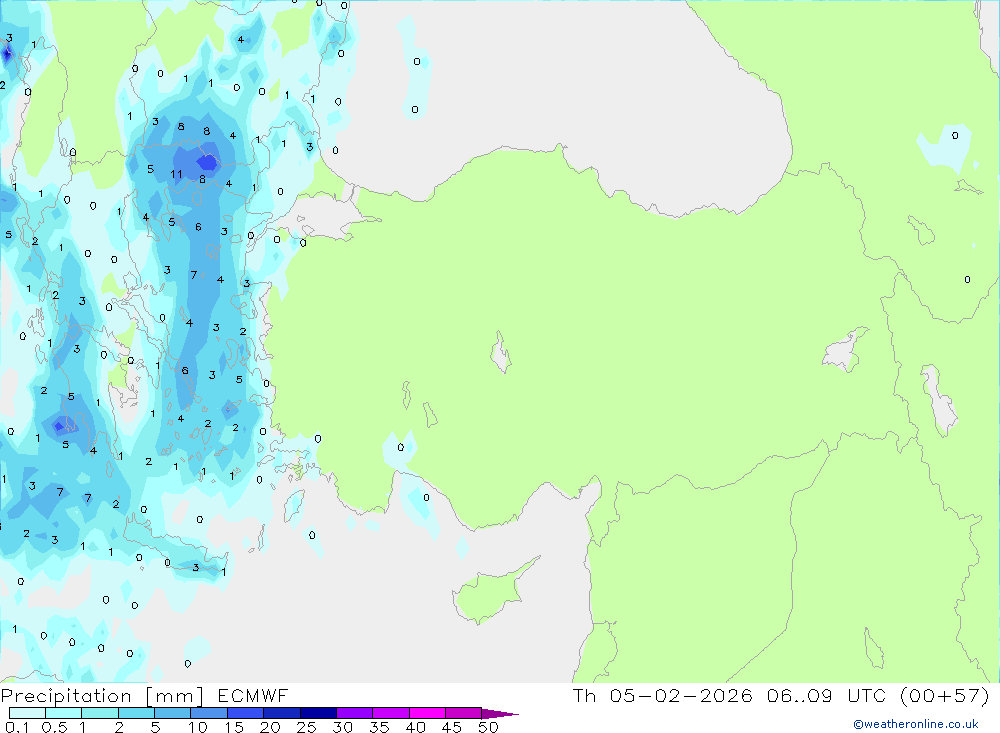
Task: Select the 25–30 mm navy legend box
Action: [x=318, y=713]
